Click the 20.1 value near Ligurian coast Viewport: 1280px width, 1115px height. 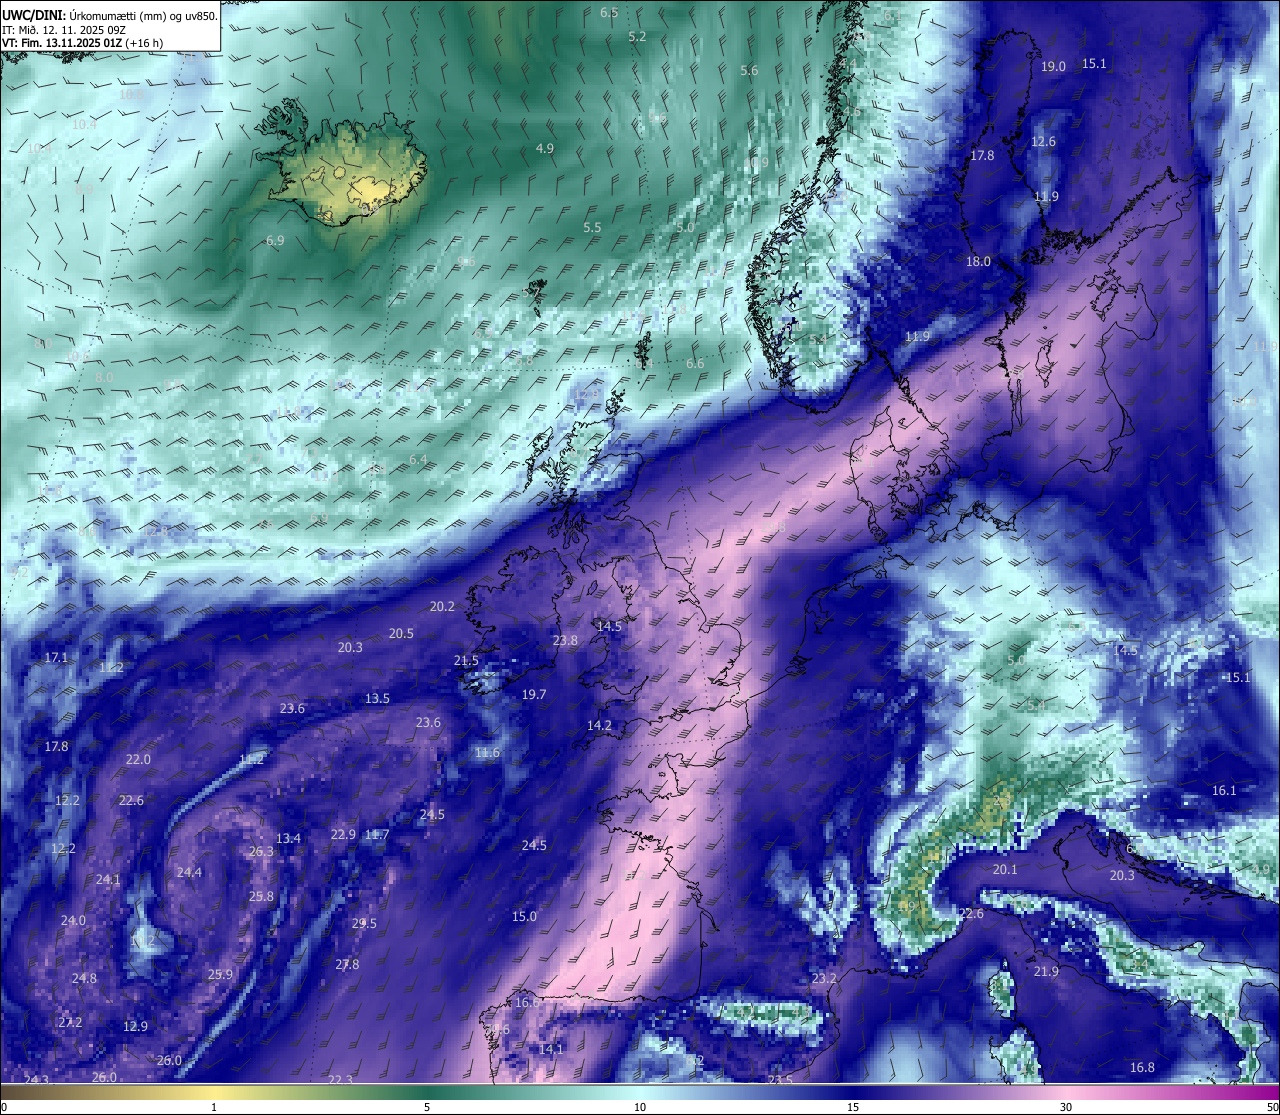tap(1005, 869)
